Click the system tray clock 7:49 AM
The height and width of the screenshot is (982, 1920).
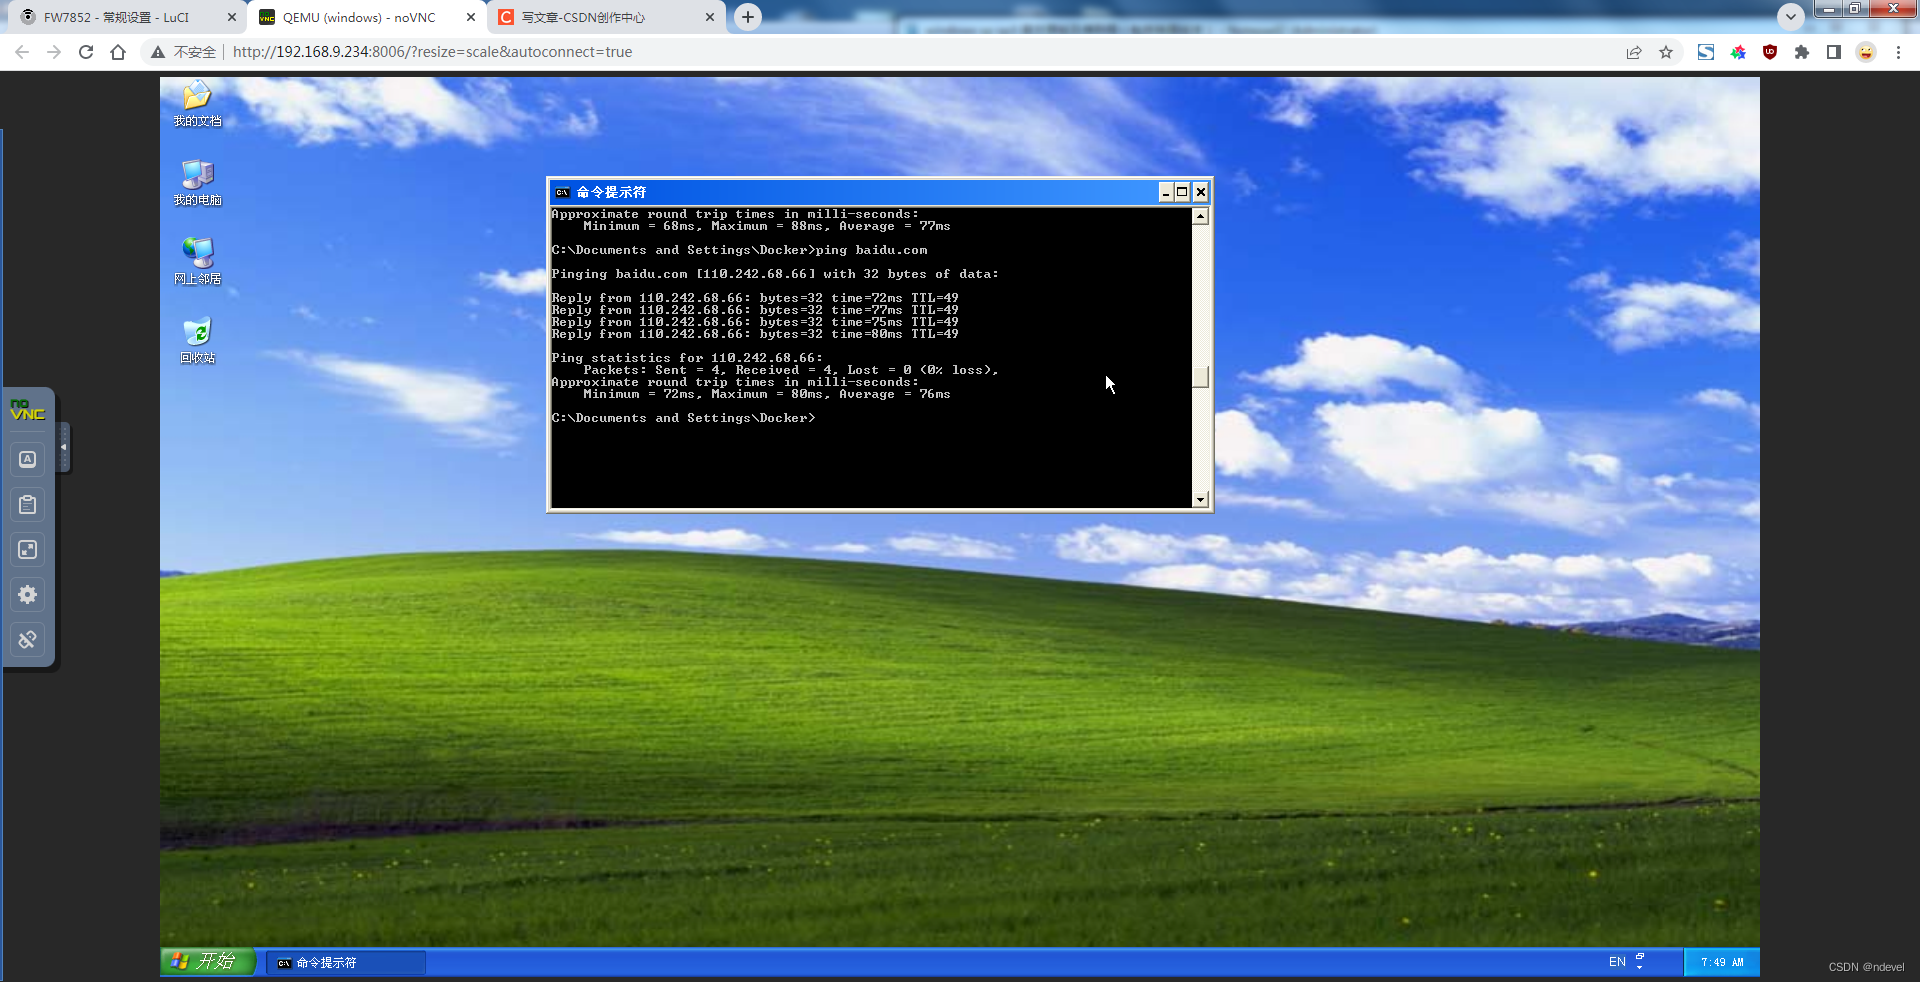1722,962
